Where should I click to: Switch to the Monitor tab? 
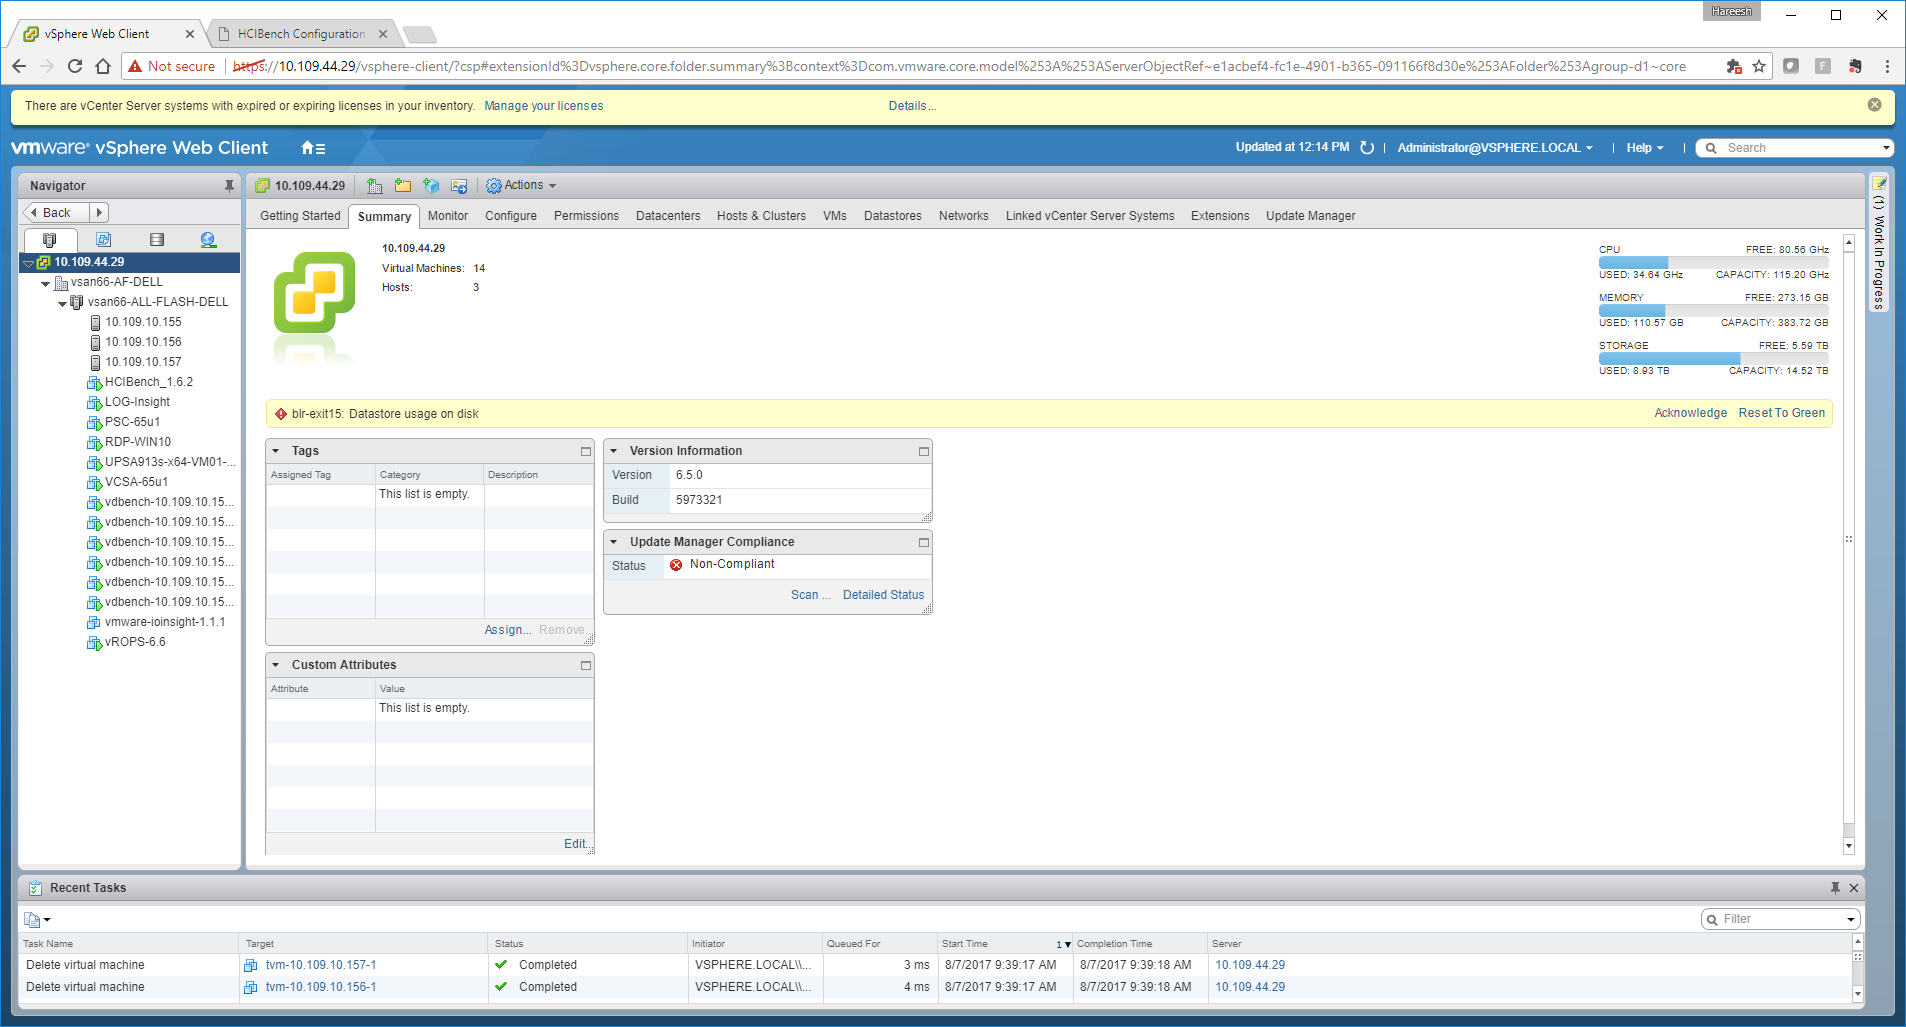[447, 216]
